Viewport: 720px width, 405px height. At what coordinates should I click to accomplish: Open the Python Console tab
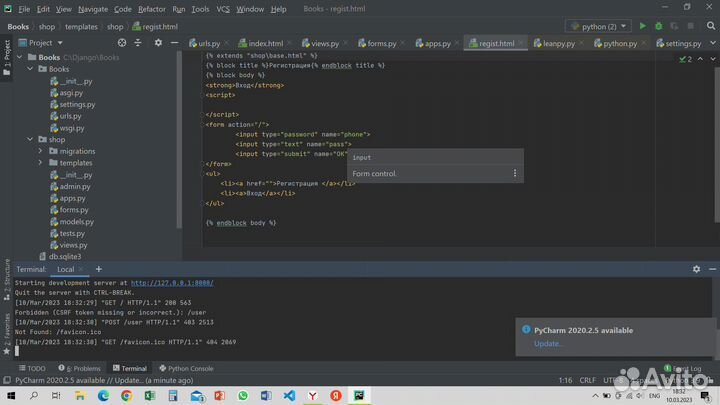point(186,368)
